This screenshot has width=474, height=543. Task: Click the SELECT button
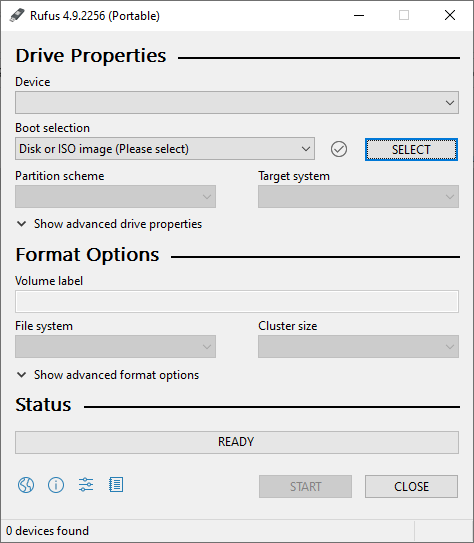click(411, 150)
